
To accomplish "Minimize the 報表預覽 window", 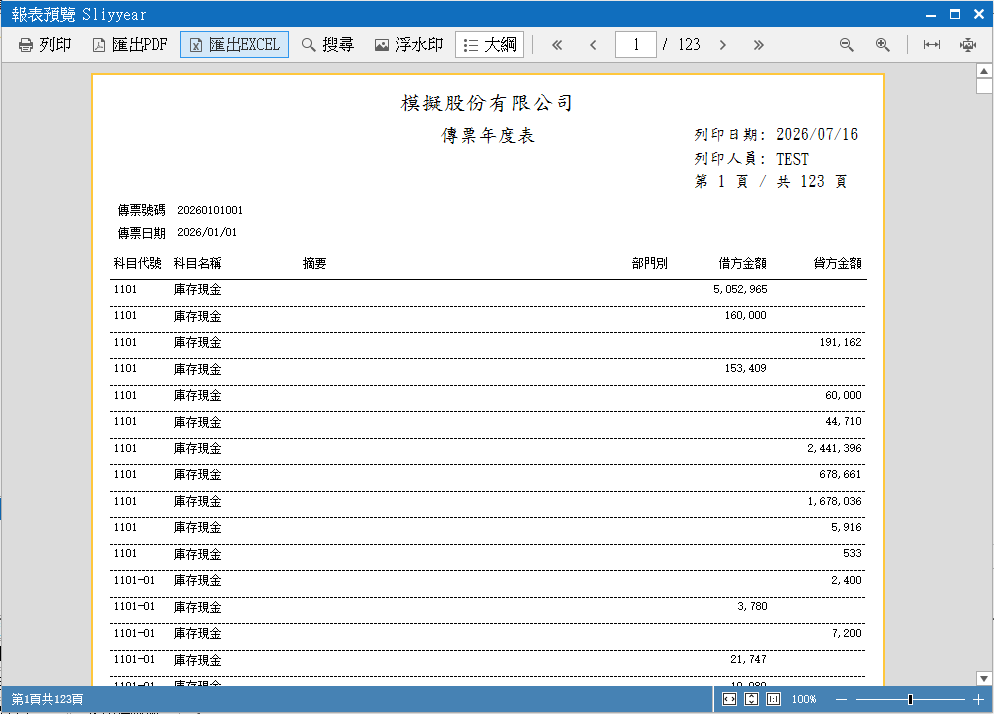I will [x=931, y=14].
